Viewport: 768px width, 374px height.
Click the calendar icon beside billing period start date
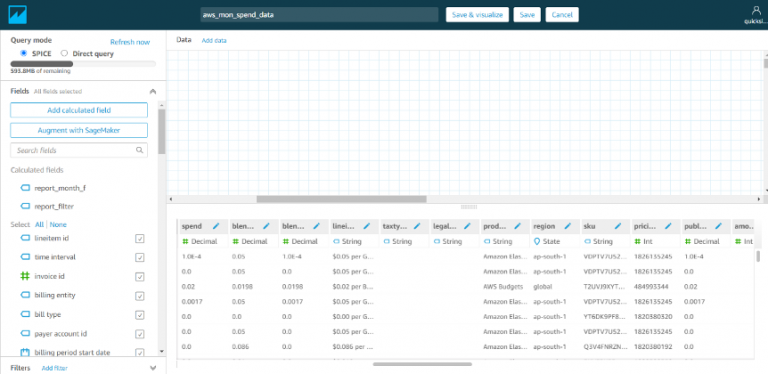(25, 352)
